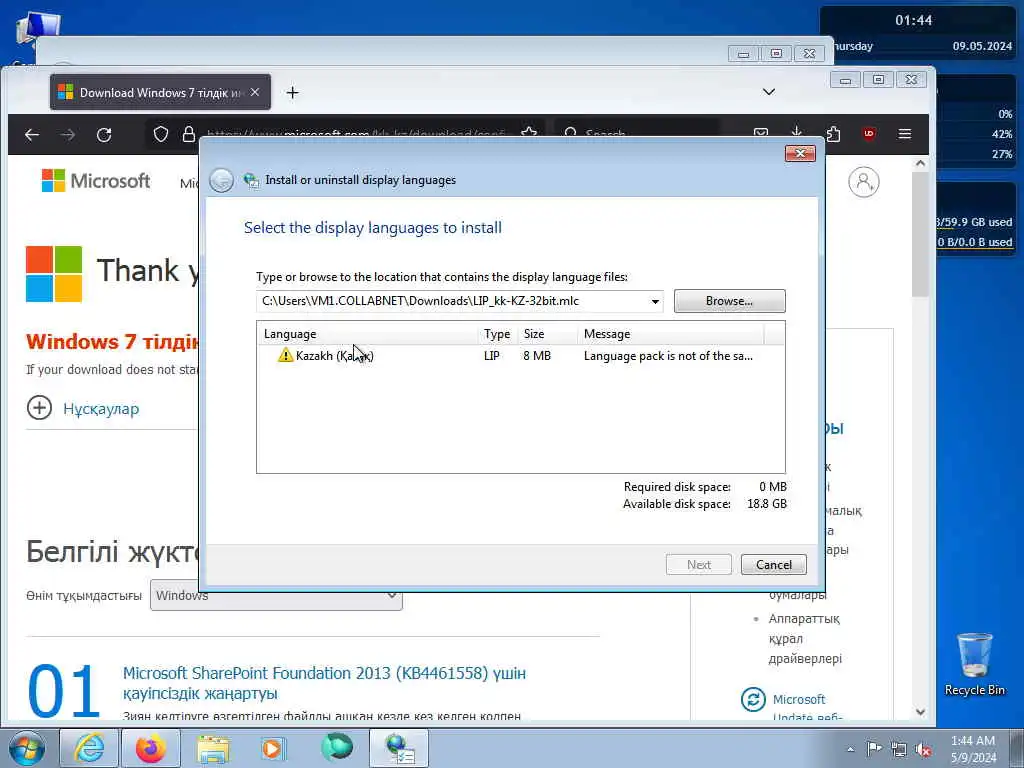Click the Firefox back button

(x=32, y=135)
